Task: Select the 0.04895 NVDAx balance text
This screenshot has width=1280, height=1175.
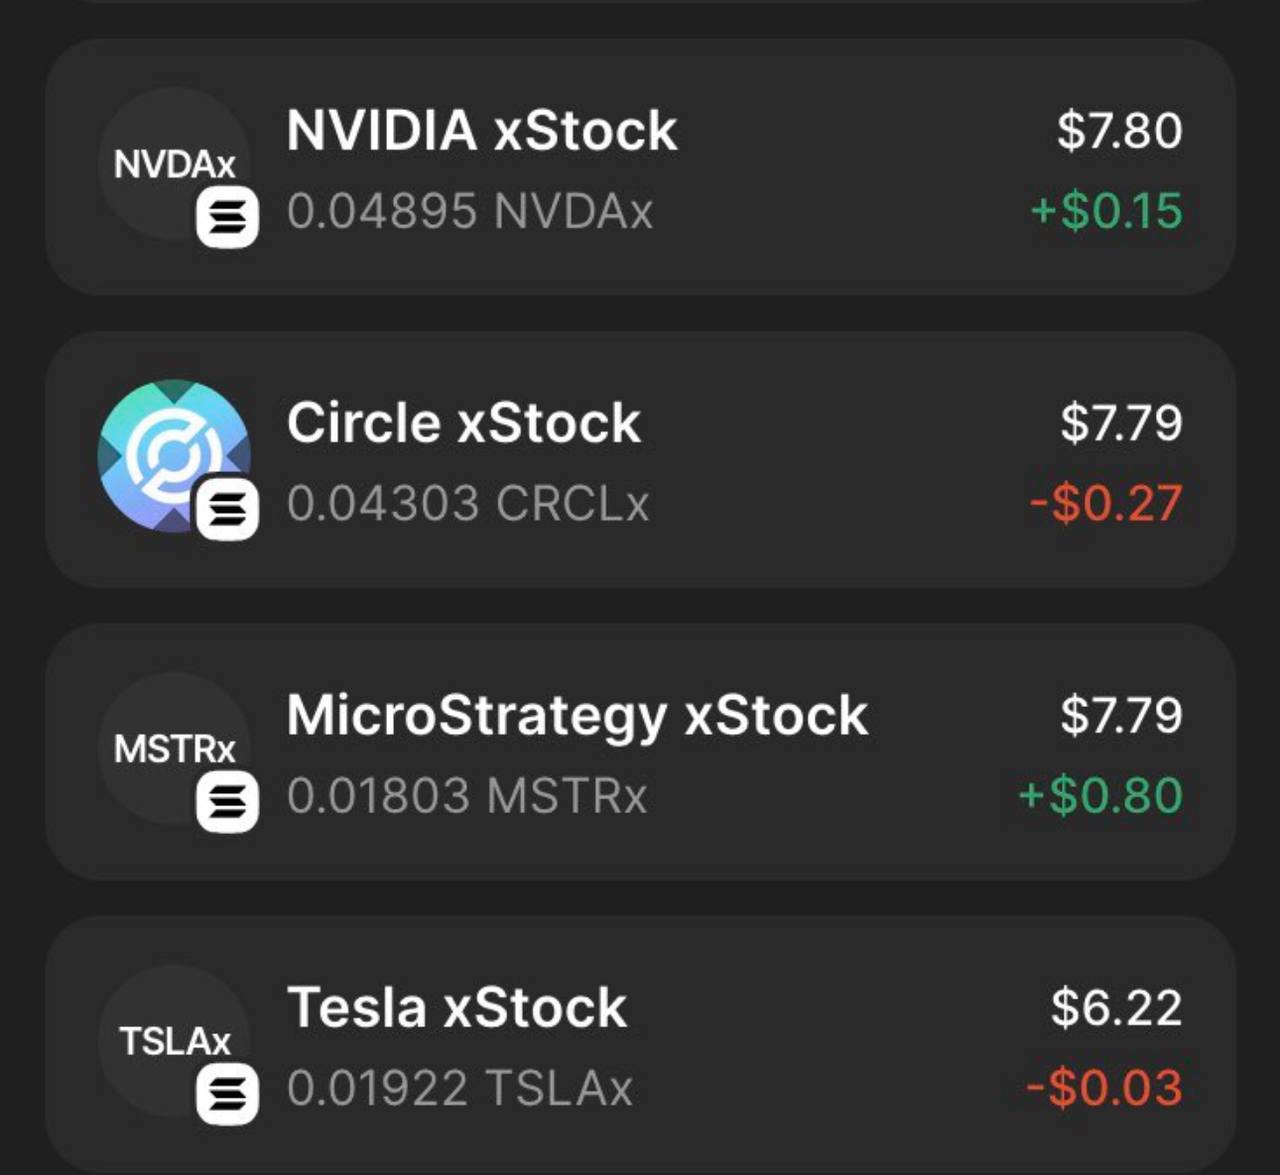Action: pyautogui.click(x=470, y=211)
